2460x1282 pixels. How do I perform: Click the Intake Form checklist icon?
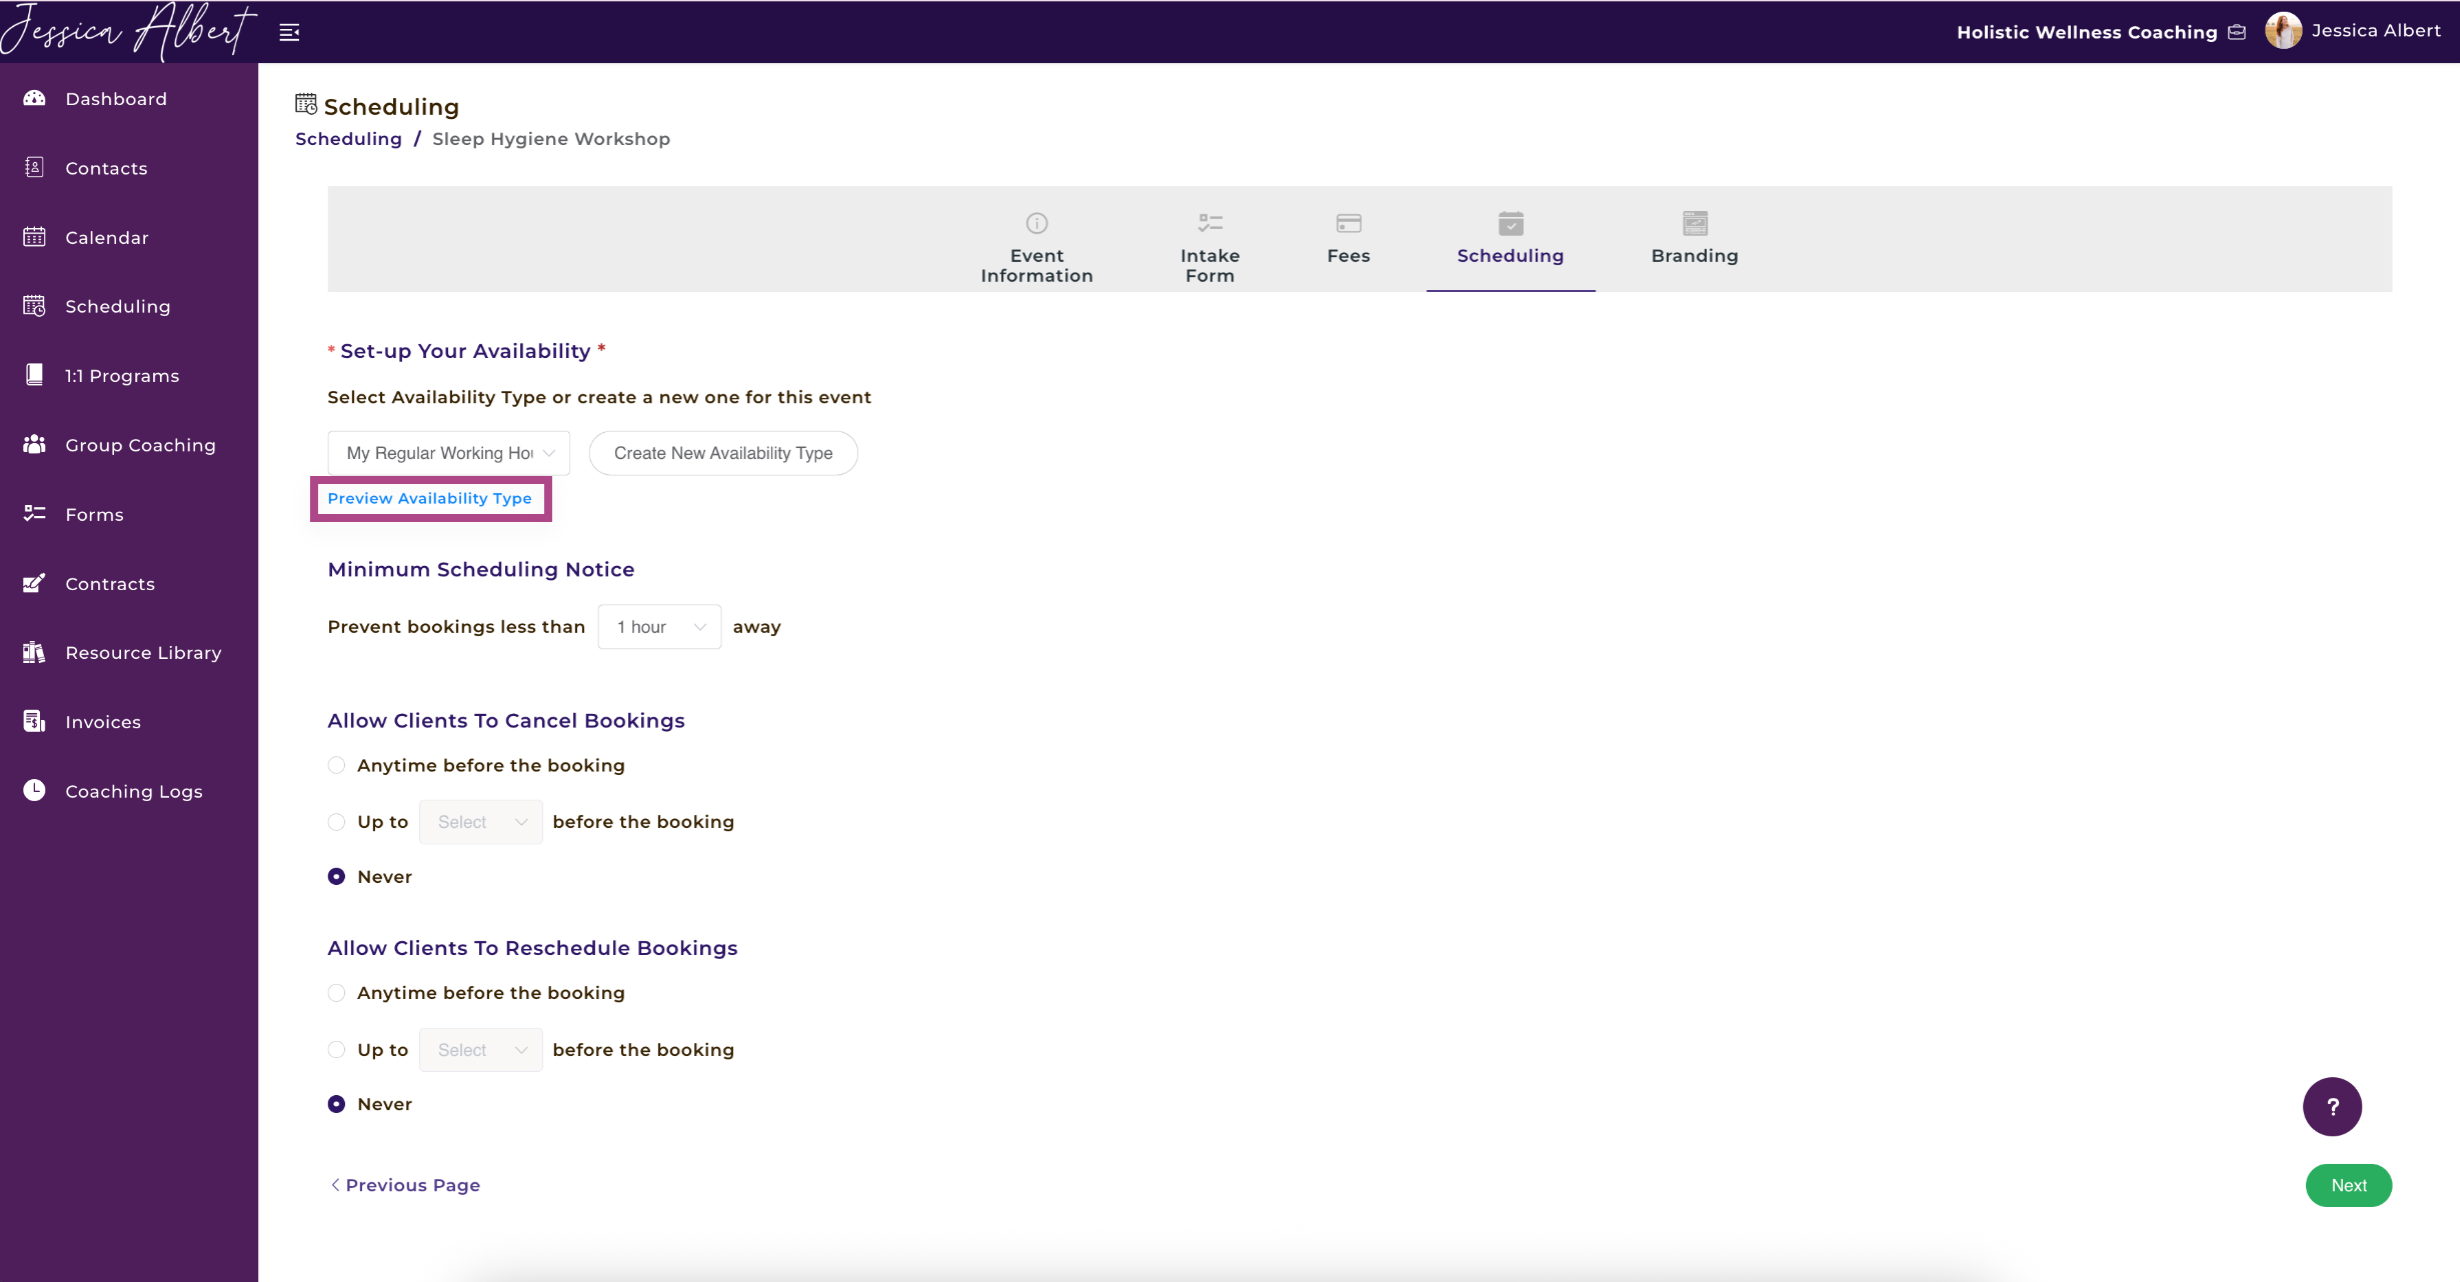pyautogui.click(x=1210, y=222)
